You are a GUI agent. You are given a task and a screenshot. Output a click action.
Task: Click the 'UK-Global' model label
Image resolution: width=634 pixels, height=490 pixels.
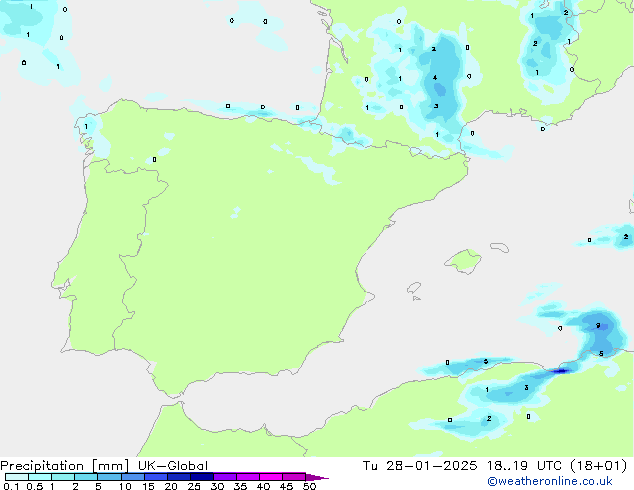click(x=173, y=466)
